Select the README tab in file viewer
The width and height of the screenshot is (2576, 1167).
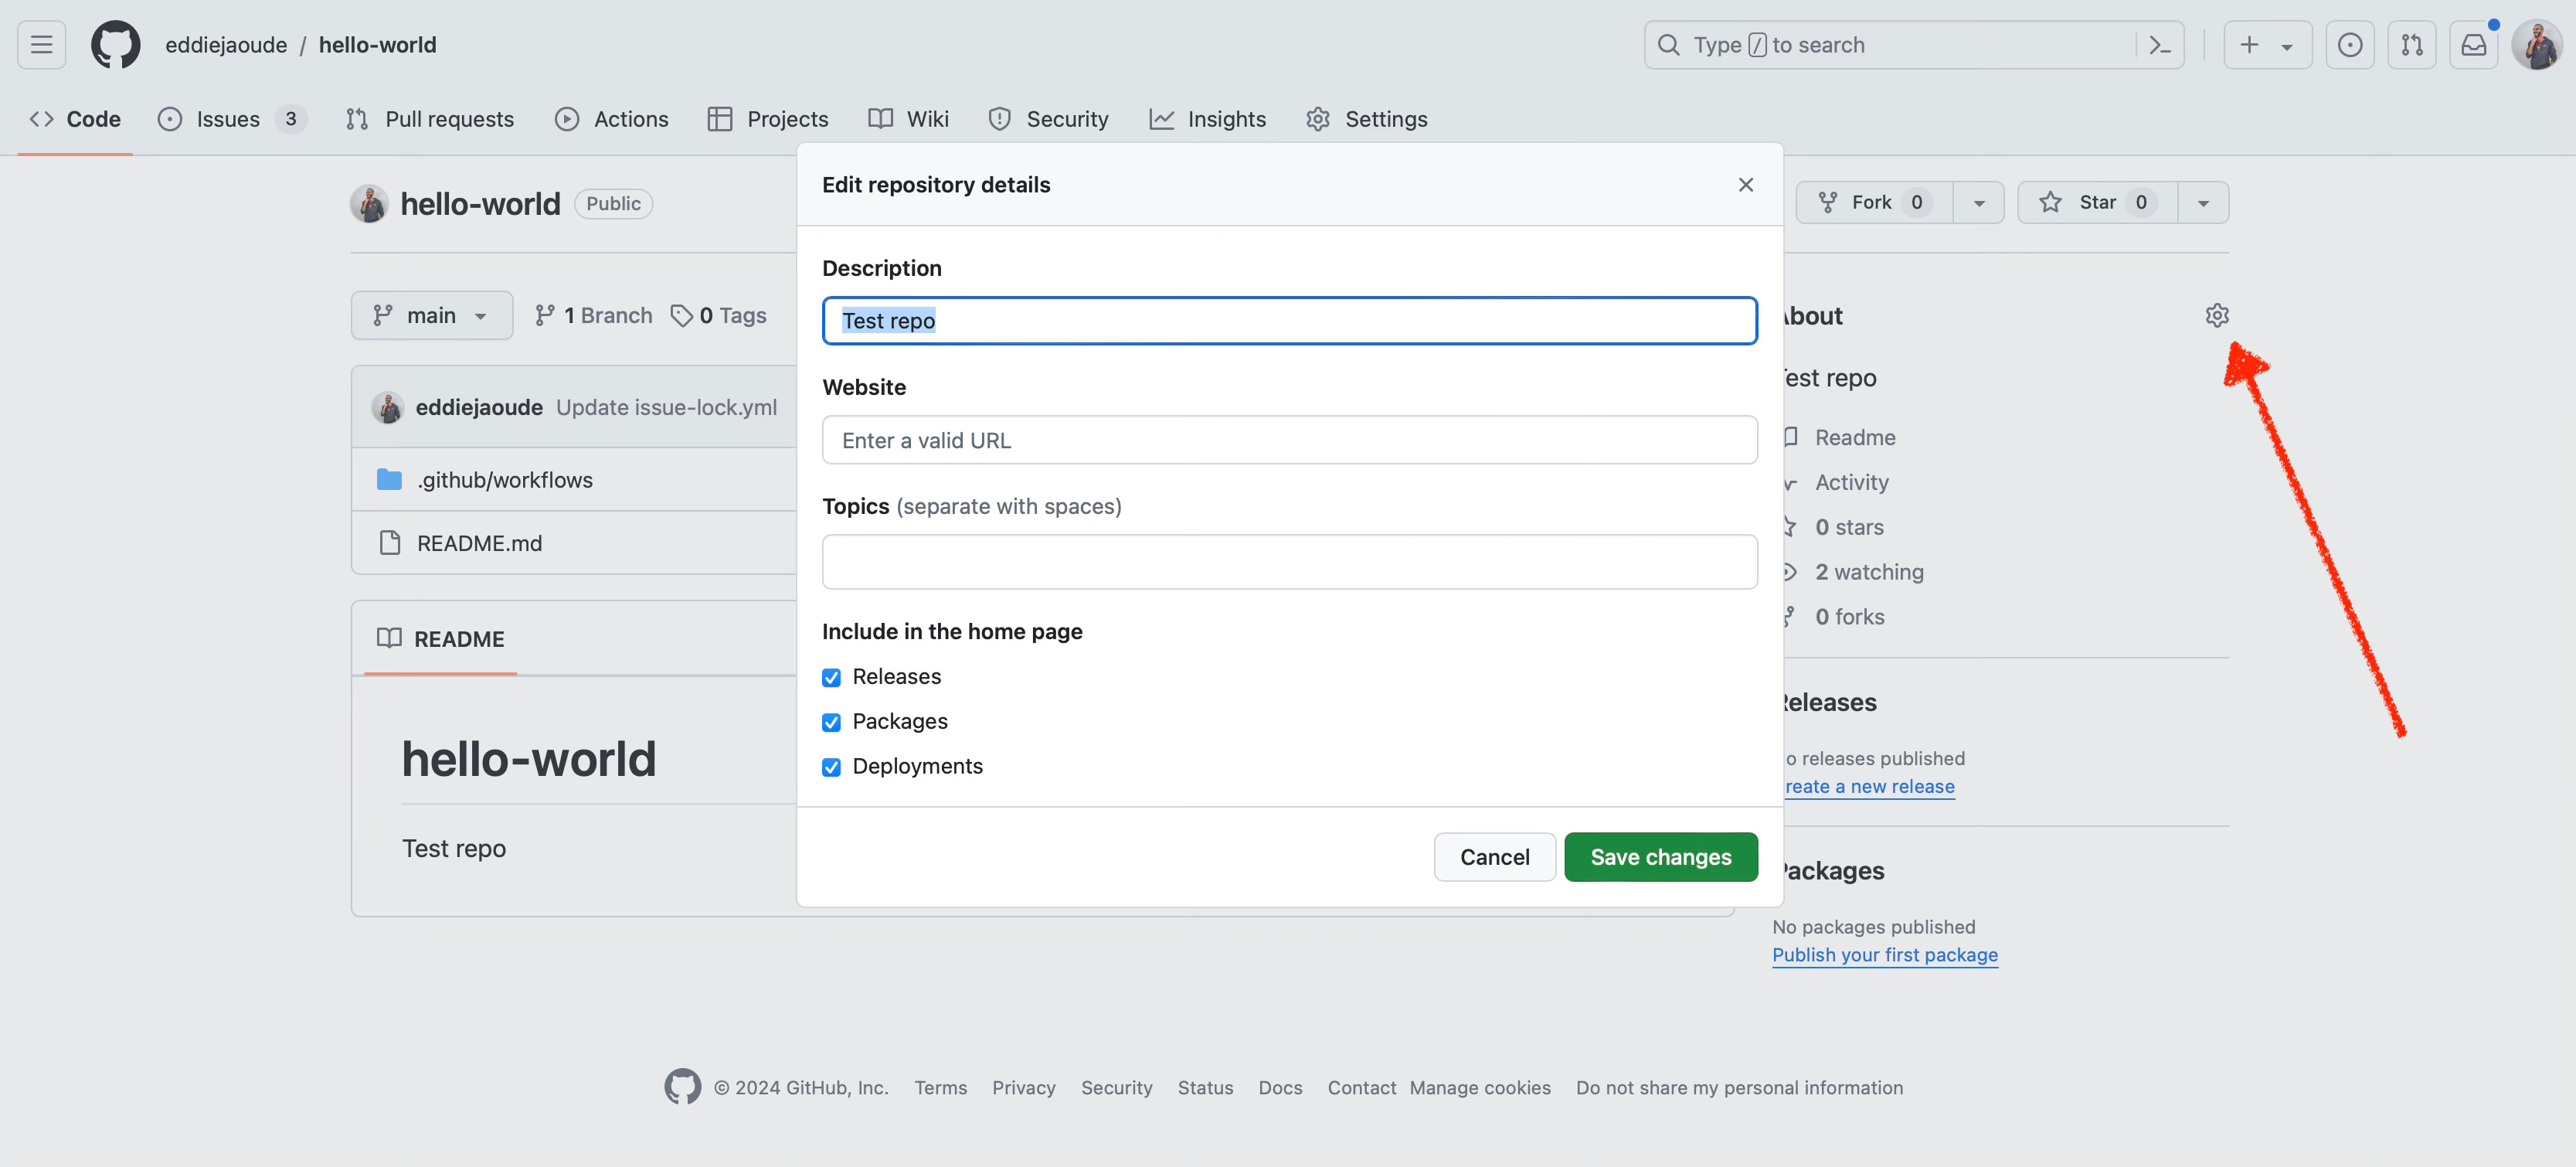pyautogui.click(x=441, y=639)
